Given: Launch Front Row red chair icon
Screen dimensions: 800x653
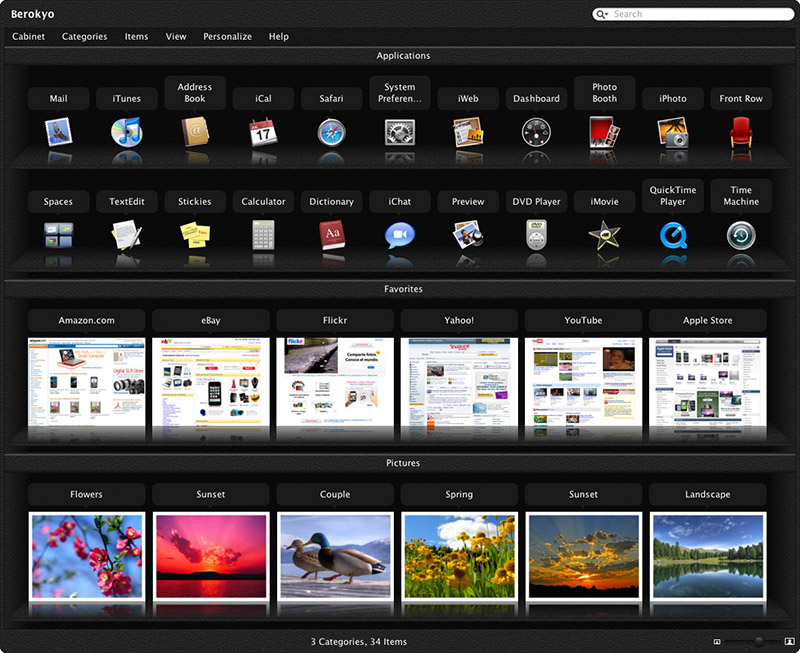Looking at the screenshot, I should [x=741, y=132].
